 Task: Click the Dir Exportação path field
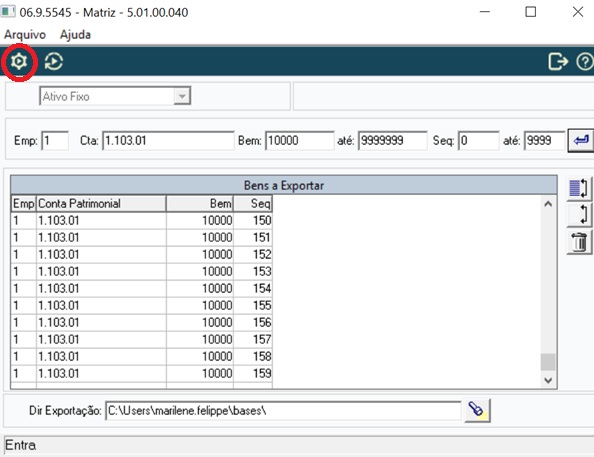[x=283, y=411]
